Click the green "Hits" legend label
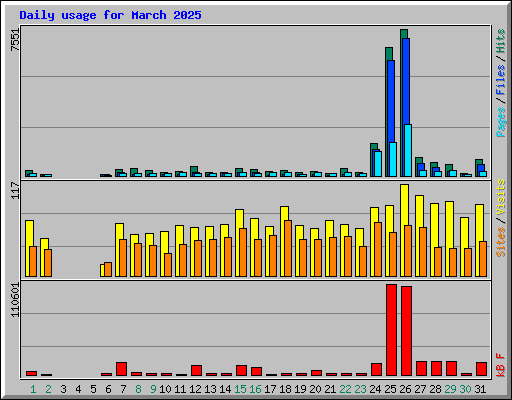 coord(501,41)
